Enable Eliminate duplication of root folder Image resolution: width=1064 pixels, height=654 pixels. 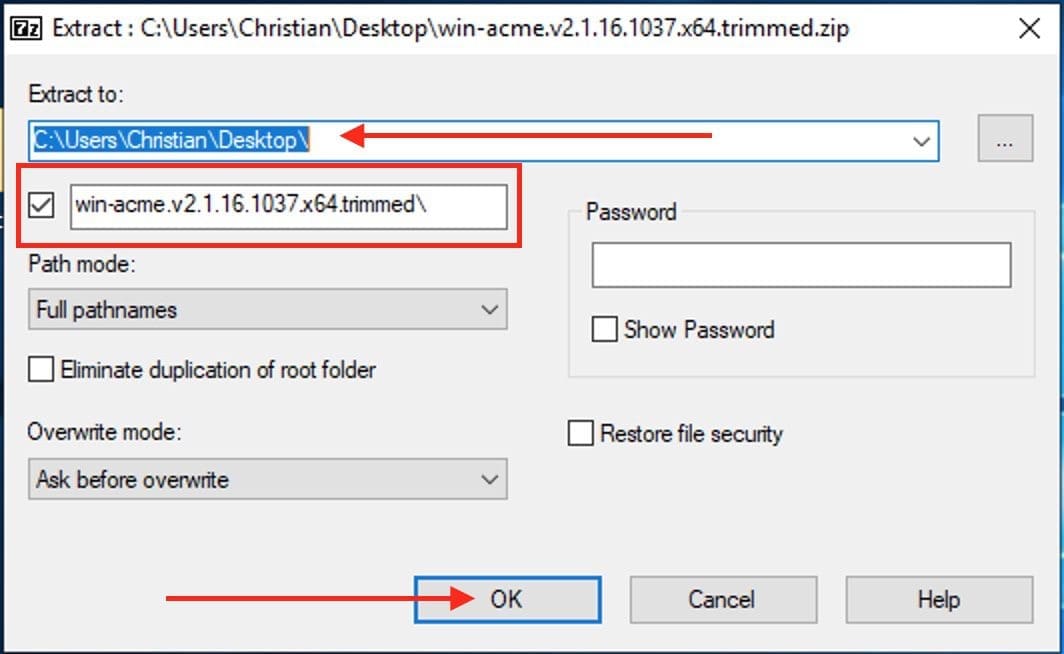tap(42, 370)
